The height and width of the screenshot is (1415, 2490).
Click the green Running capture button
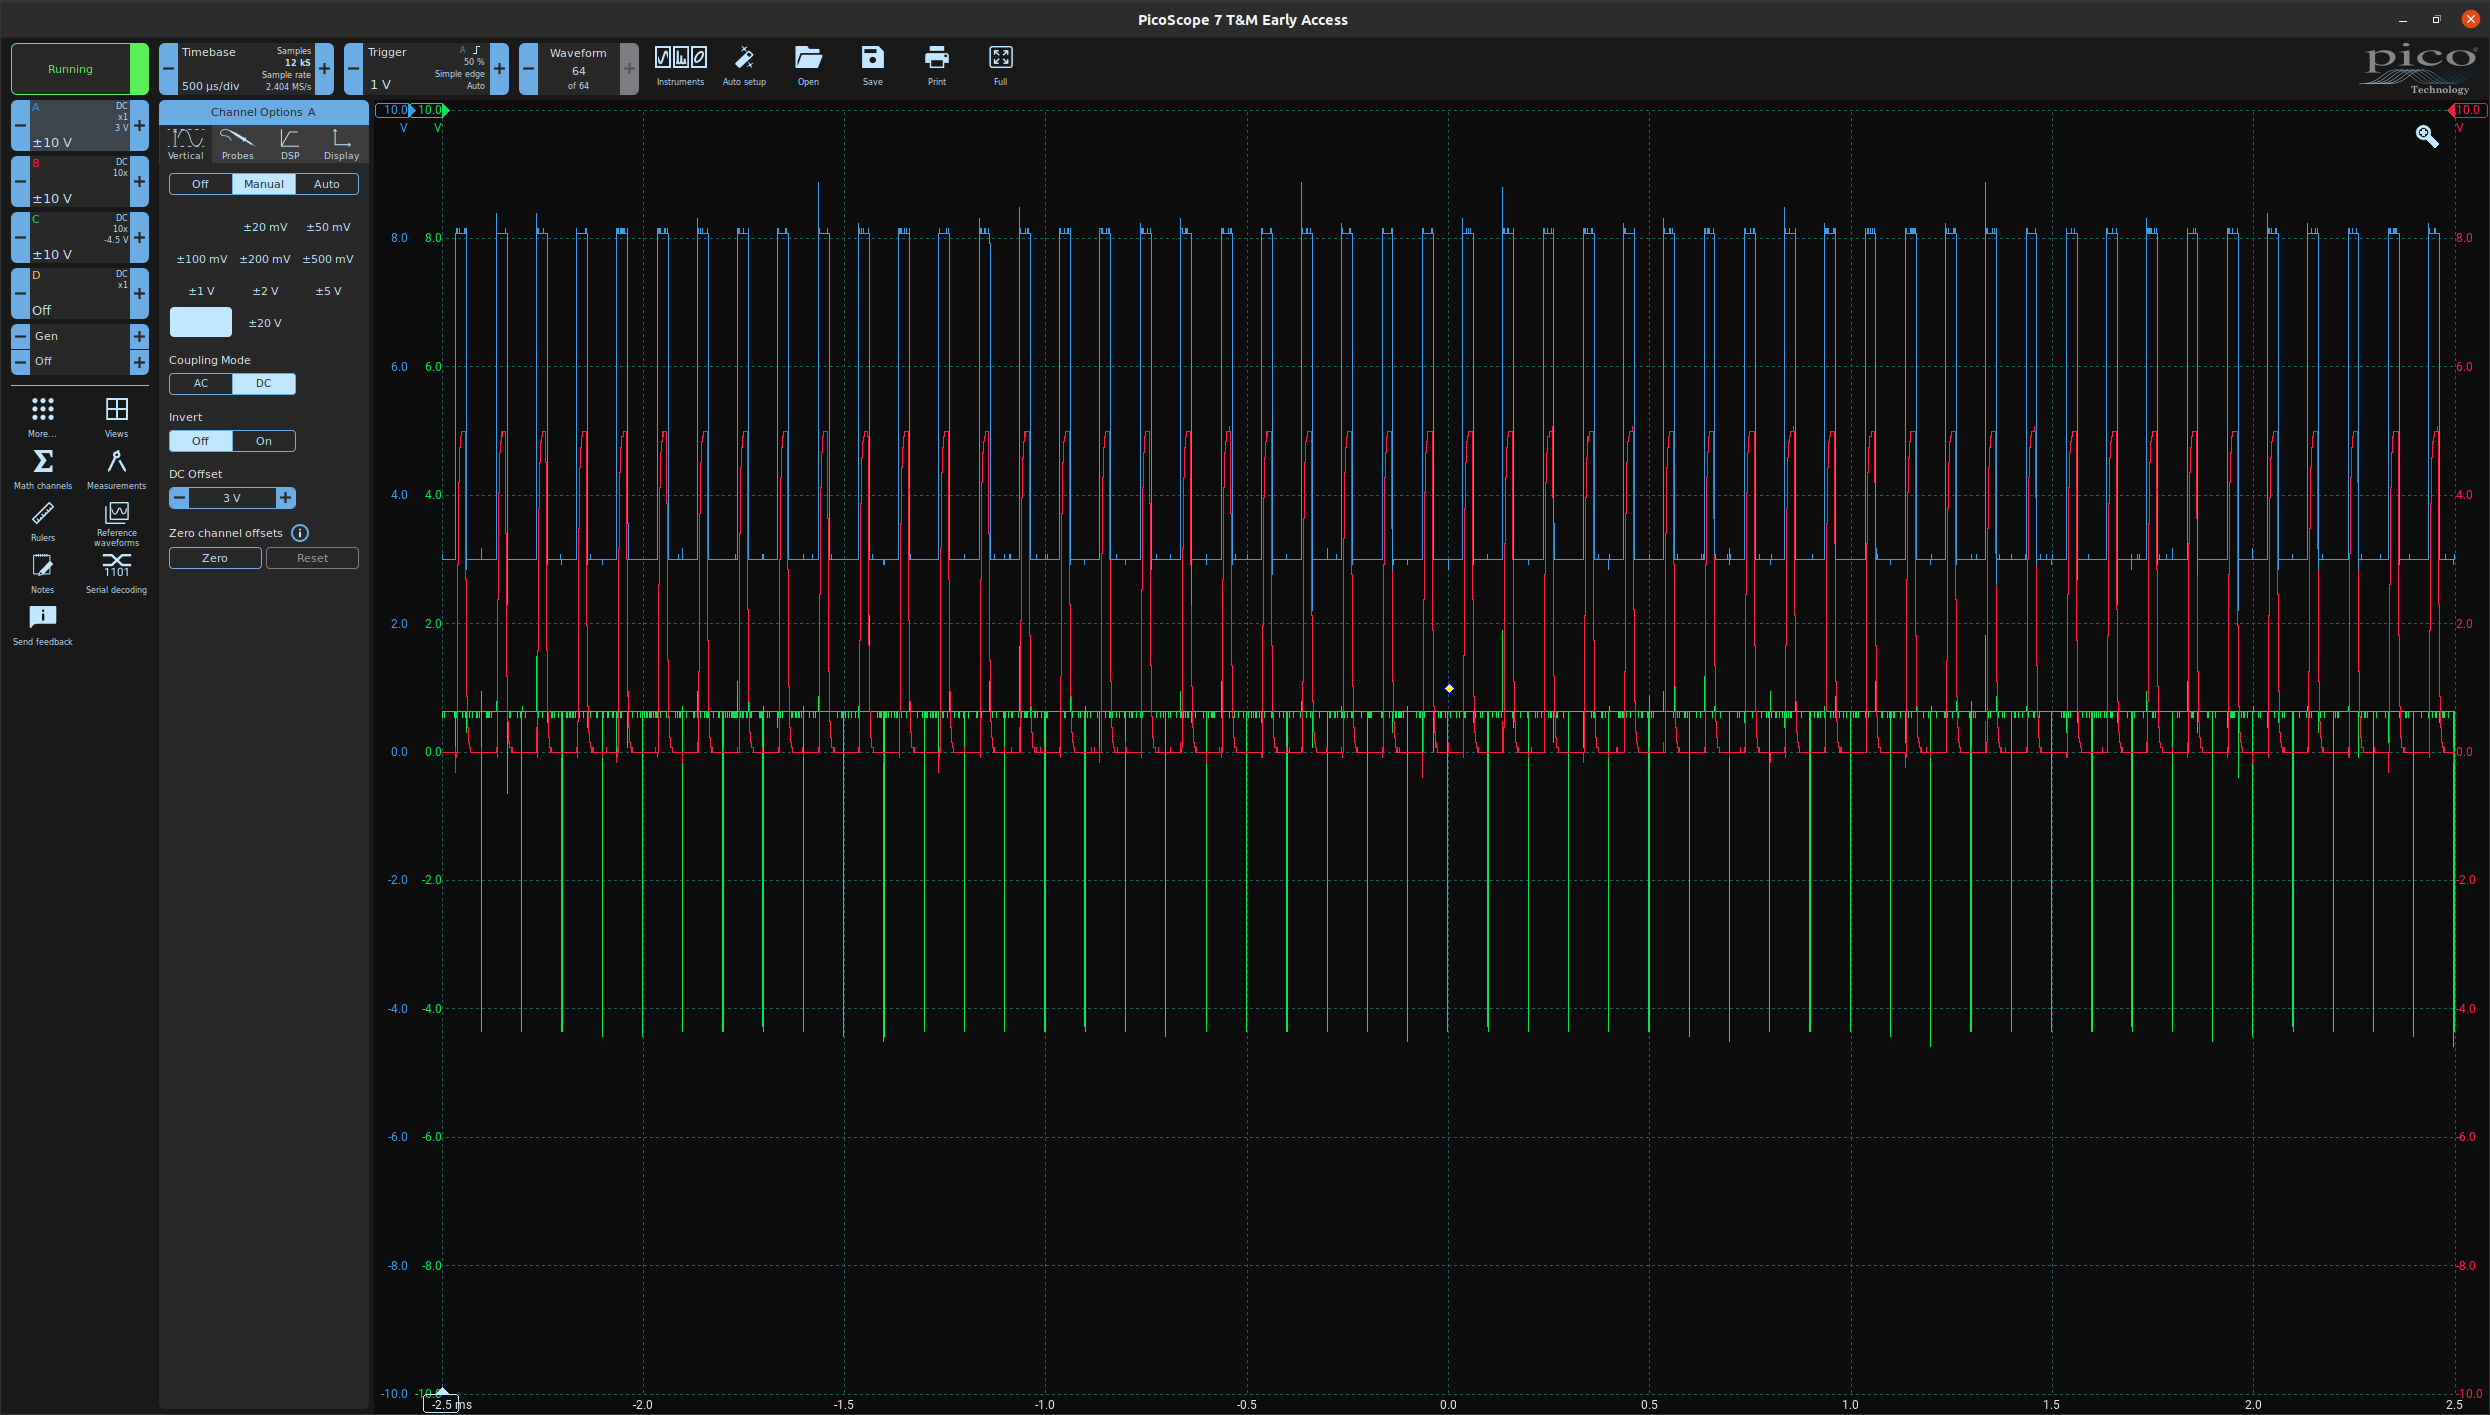(x=70, y=69)
